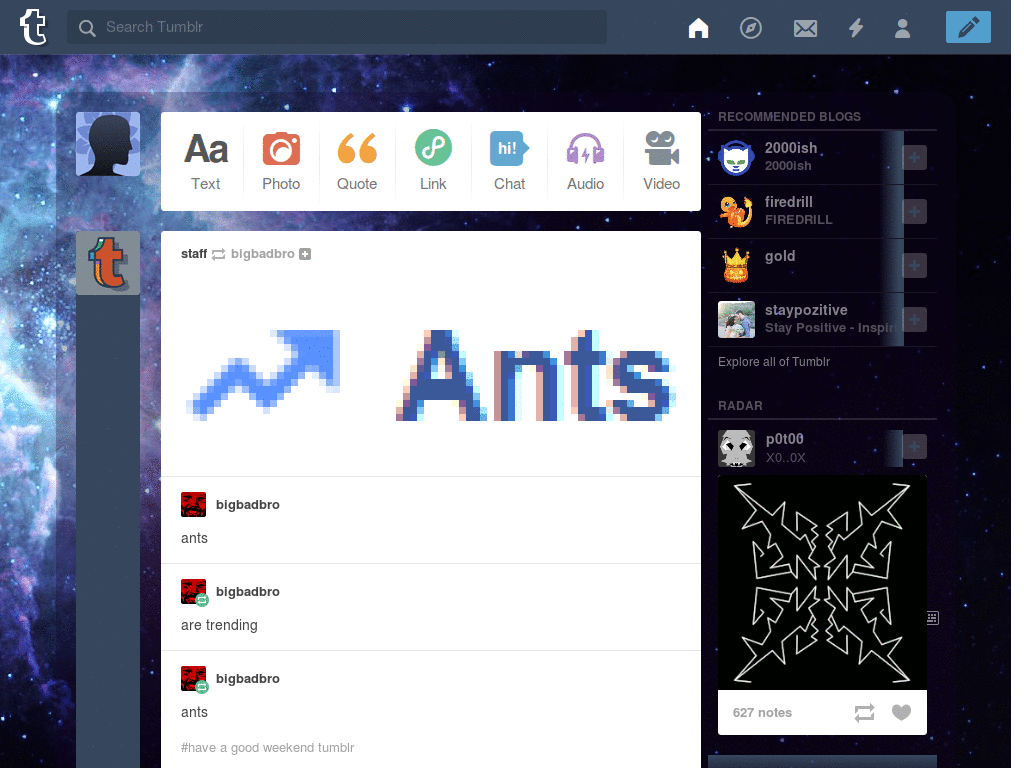Create a new Chat post
This screenshot has height=768, width=1024.
click(509, 161)
